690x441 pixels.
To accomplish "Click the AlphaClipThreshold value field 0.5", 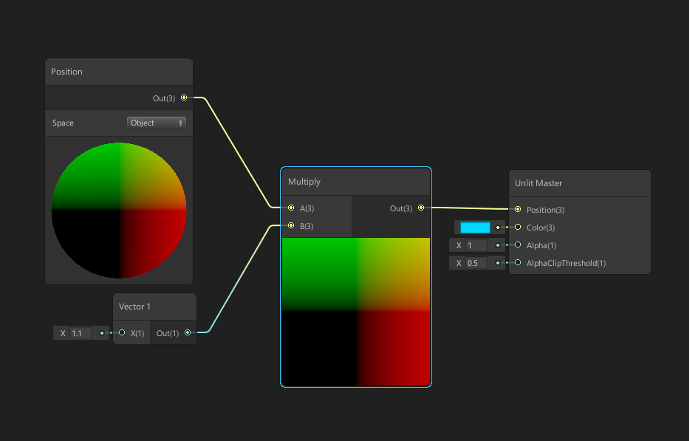I will pyautogui.click(x=474, y=263).
